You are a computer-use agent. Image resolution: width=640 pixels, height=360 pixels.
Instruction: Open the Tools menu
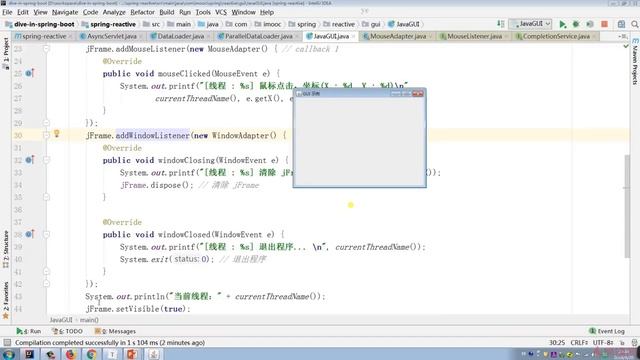pos(203,12)
